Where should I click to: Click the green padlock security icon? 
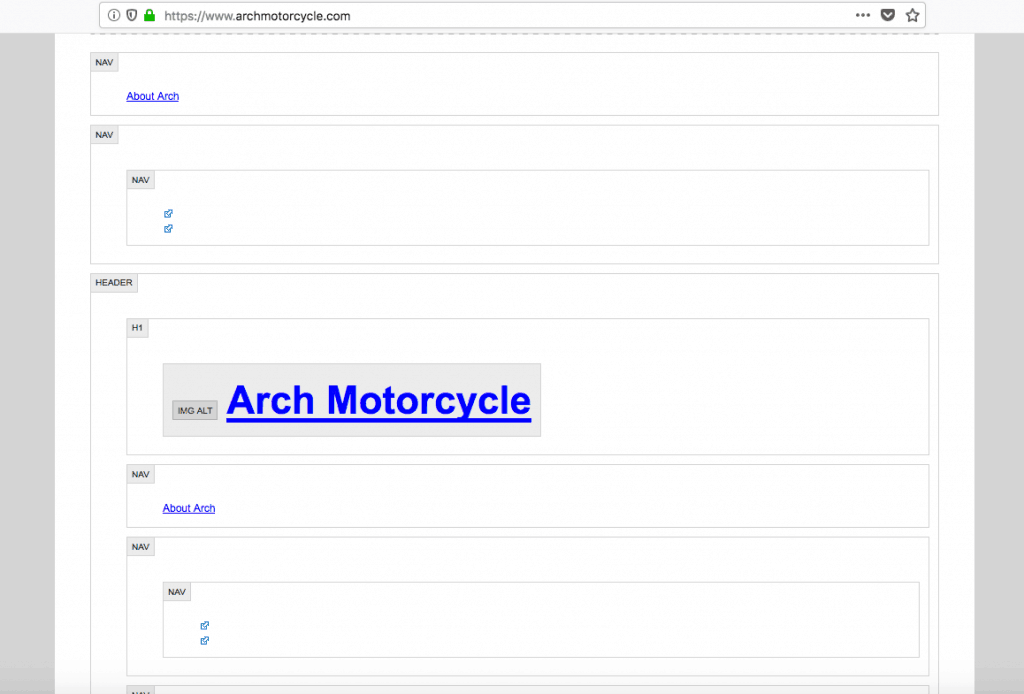click(x=150, y=15)
